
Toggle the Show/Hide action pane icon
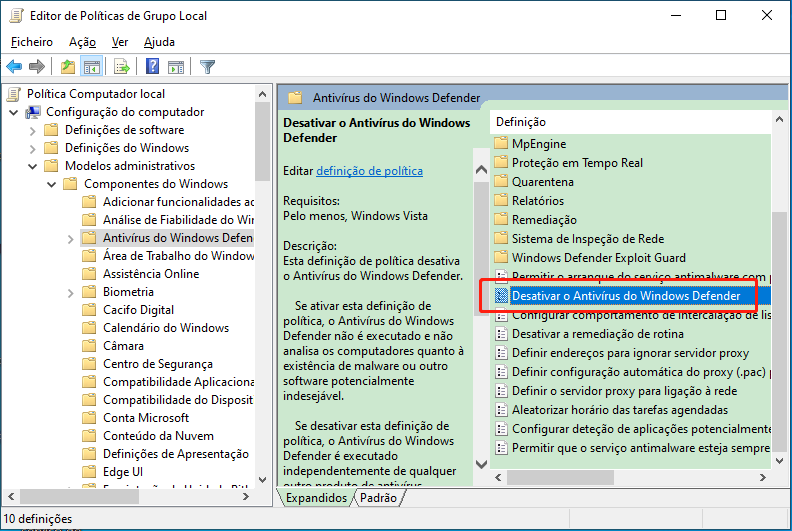[x=176, y=66]
